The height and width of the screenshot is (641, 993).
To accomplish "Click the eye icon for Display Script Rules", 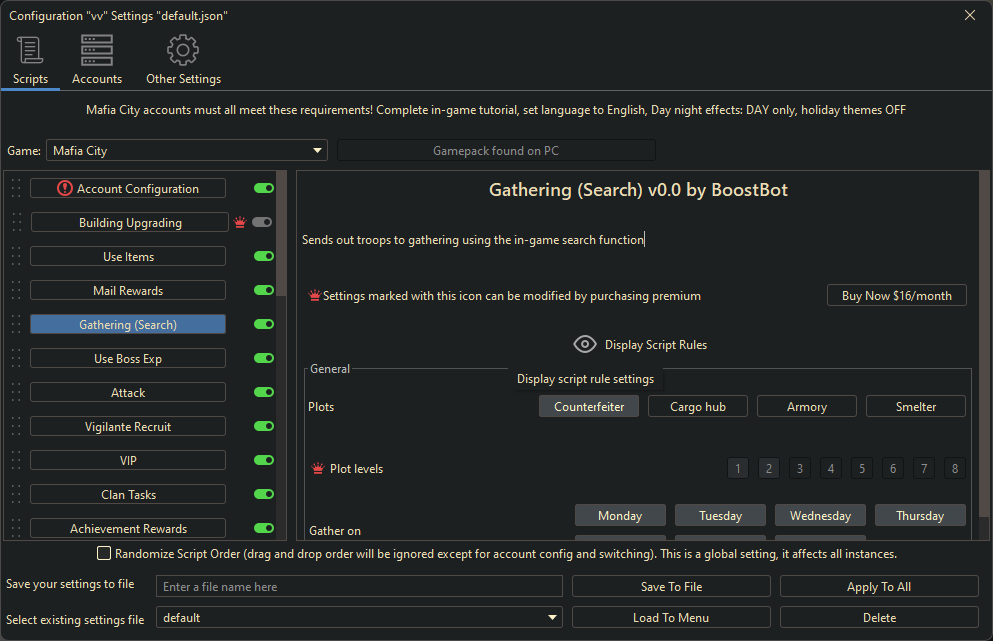I will point(585,345).
